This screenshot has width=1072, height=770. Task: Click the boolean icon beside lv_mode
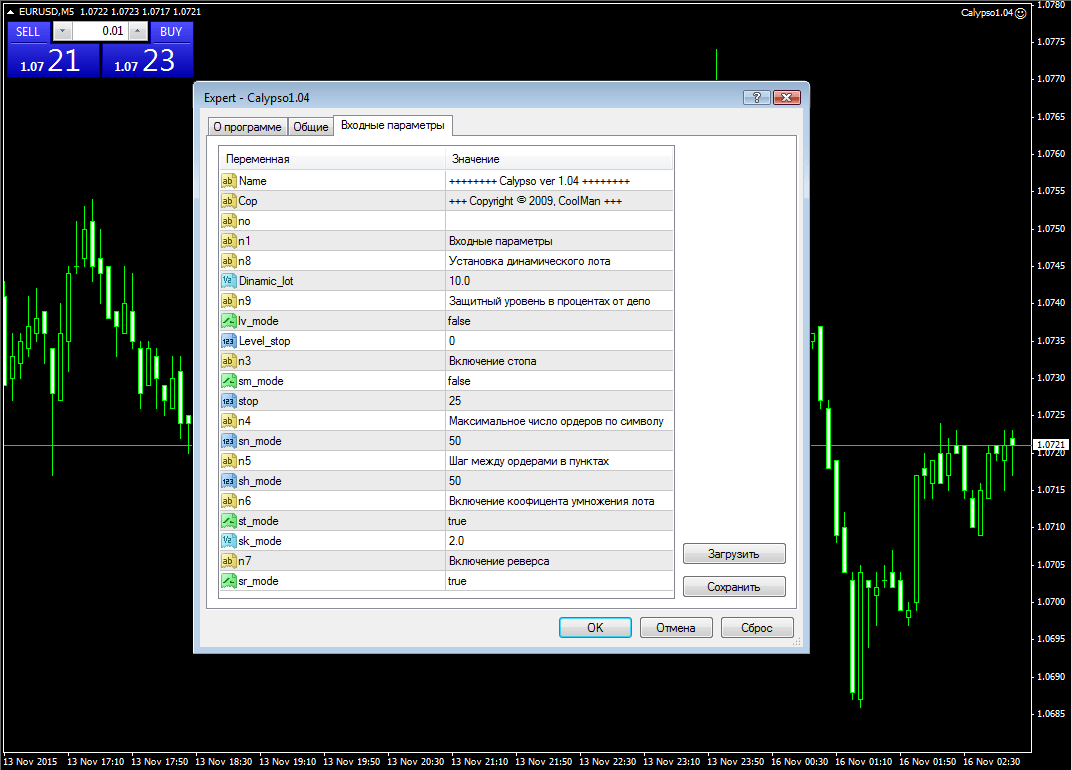pos(228,321)
